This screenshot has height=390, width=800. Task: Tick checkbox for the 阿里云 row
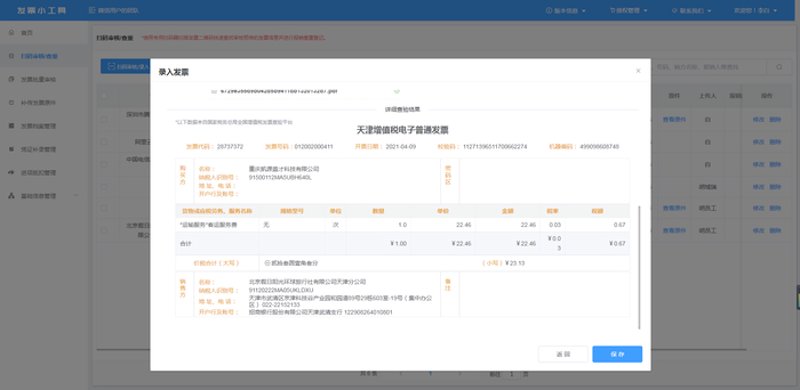point(104,142)
